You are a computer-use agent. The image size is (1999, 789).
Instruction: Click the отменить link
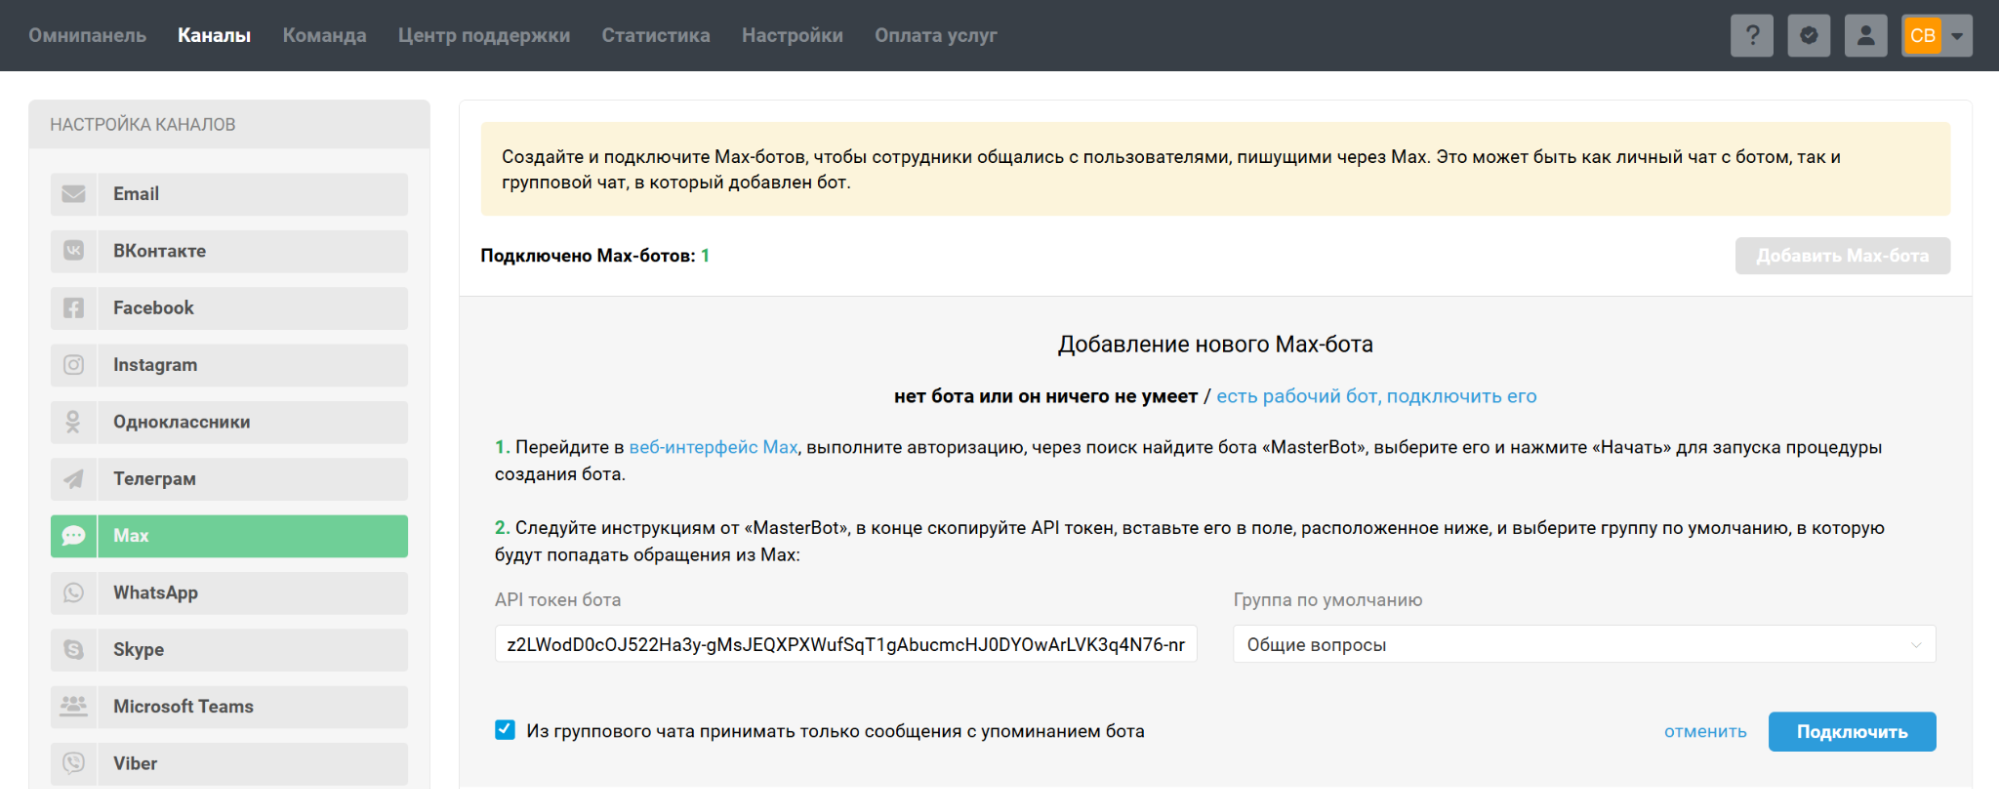(x=1705, y=732)
